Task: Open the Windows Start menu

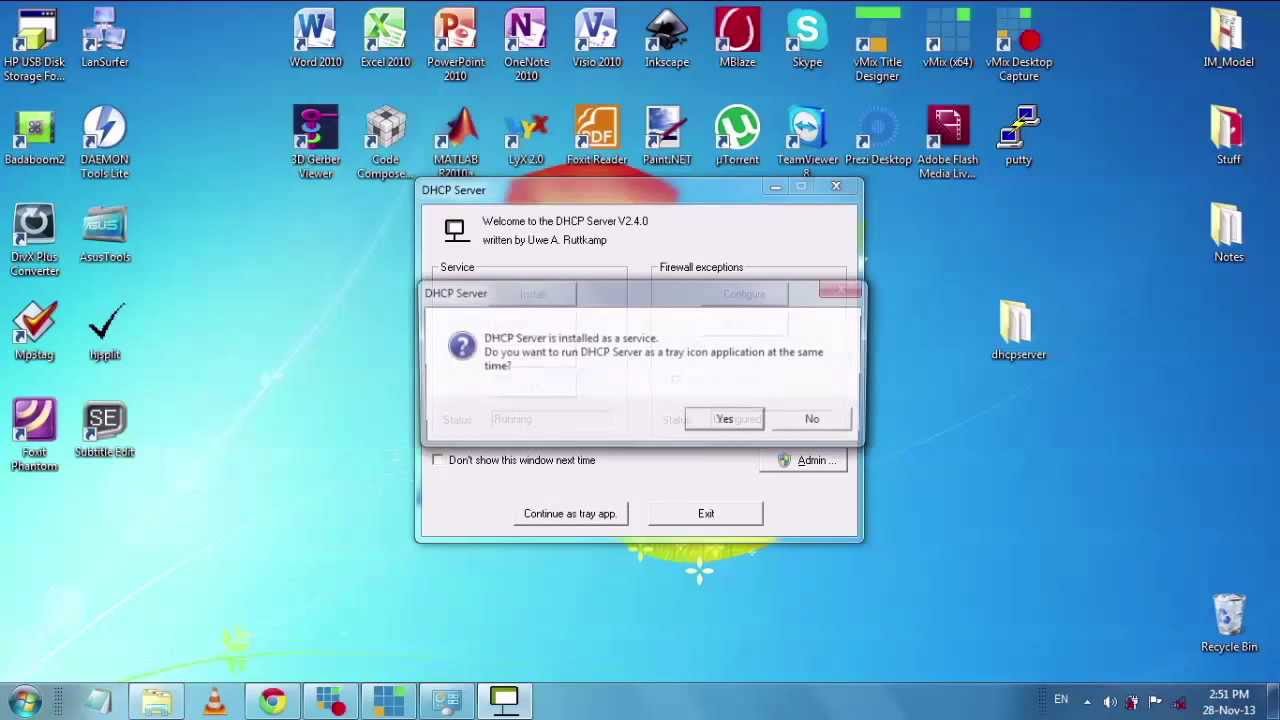Action: tap(25, 701)
